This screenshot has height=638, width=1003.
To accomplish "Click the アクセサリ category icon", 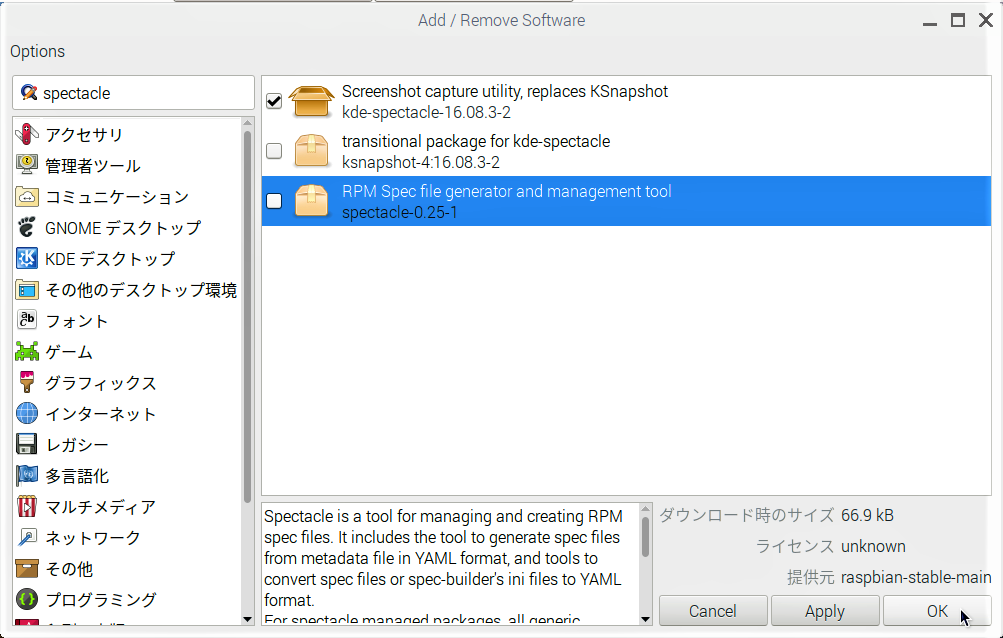I will pyautogui.click(x=27, y=134).
